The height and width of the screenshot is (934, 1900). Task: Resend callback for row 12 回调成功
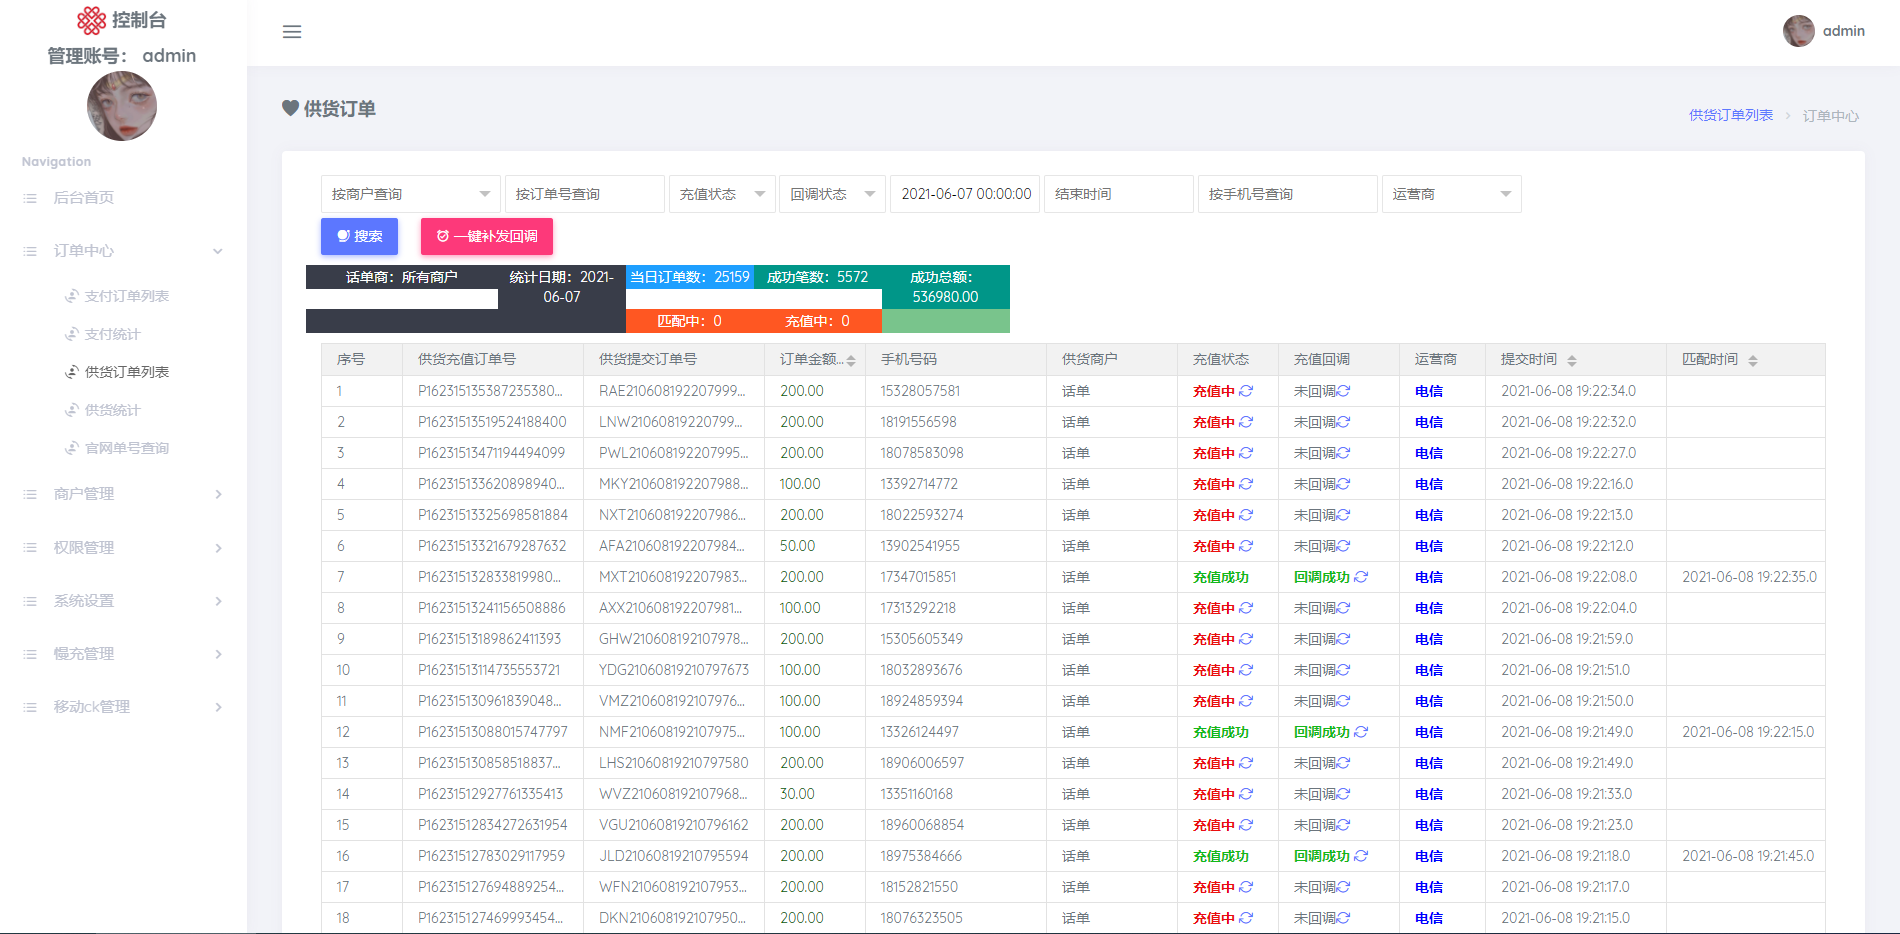(1361, 732)
